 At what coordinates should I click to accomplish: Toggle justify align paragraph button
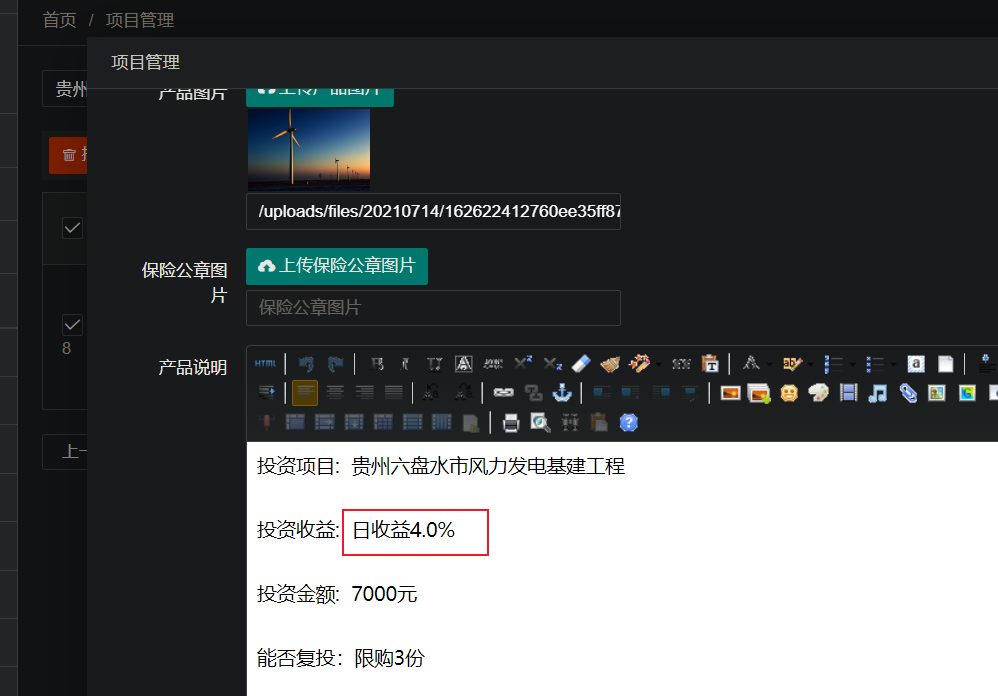(x=393, y=393)
